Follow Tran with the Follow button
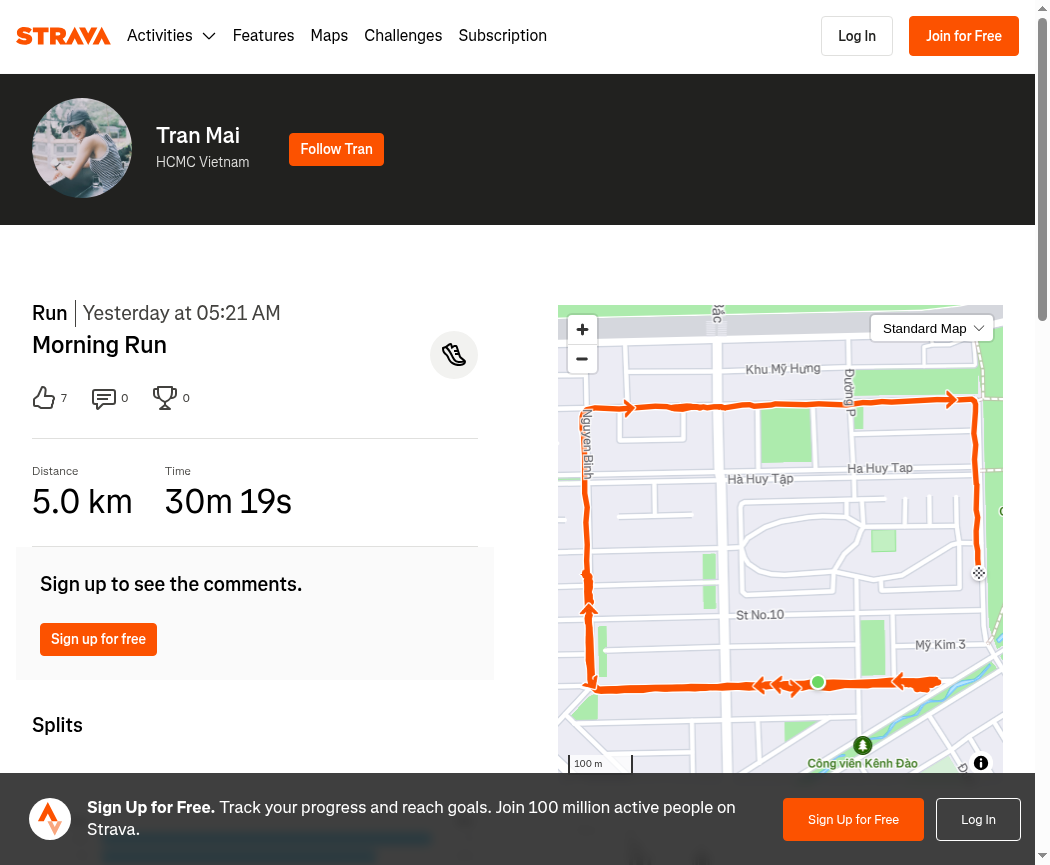Image resolution: width=1050 pixels, height=865 pixels. (x=336, y=149)
